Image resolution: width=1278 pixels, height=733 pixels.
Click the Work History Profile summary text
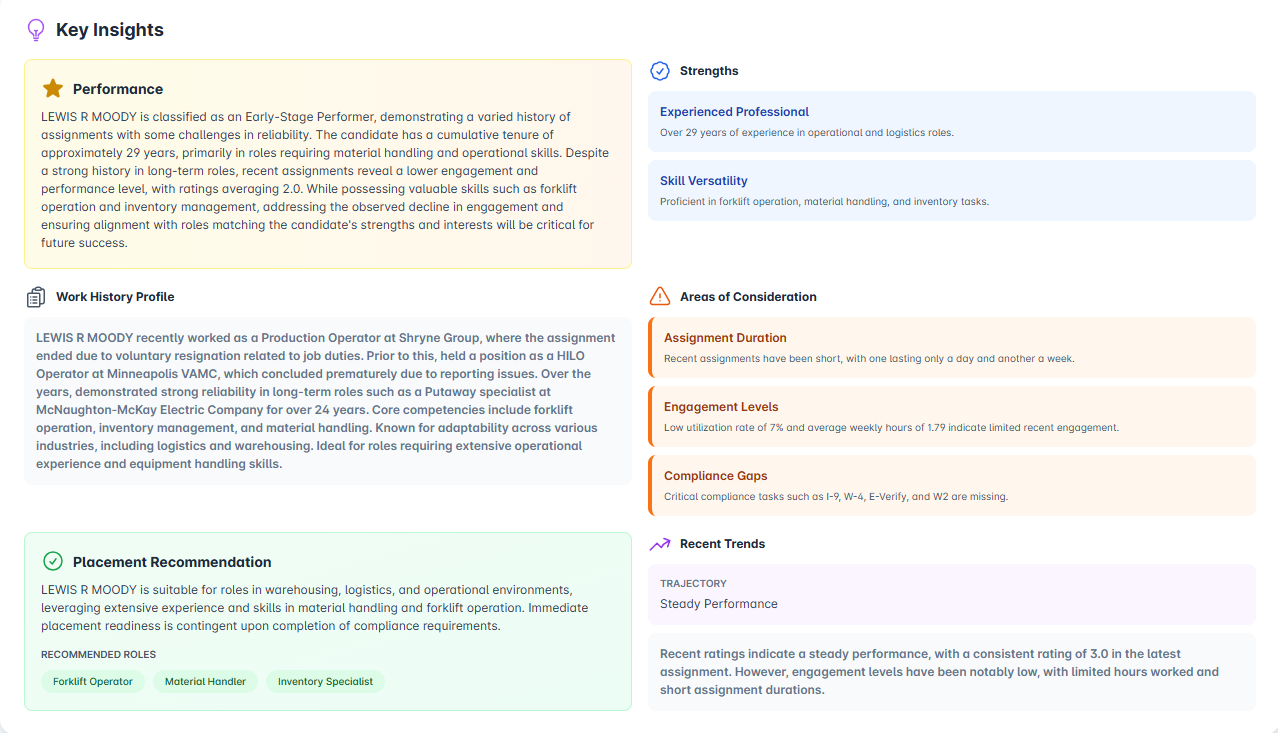tap(328, 401)
